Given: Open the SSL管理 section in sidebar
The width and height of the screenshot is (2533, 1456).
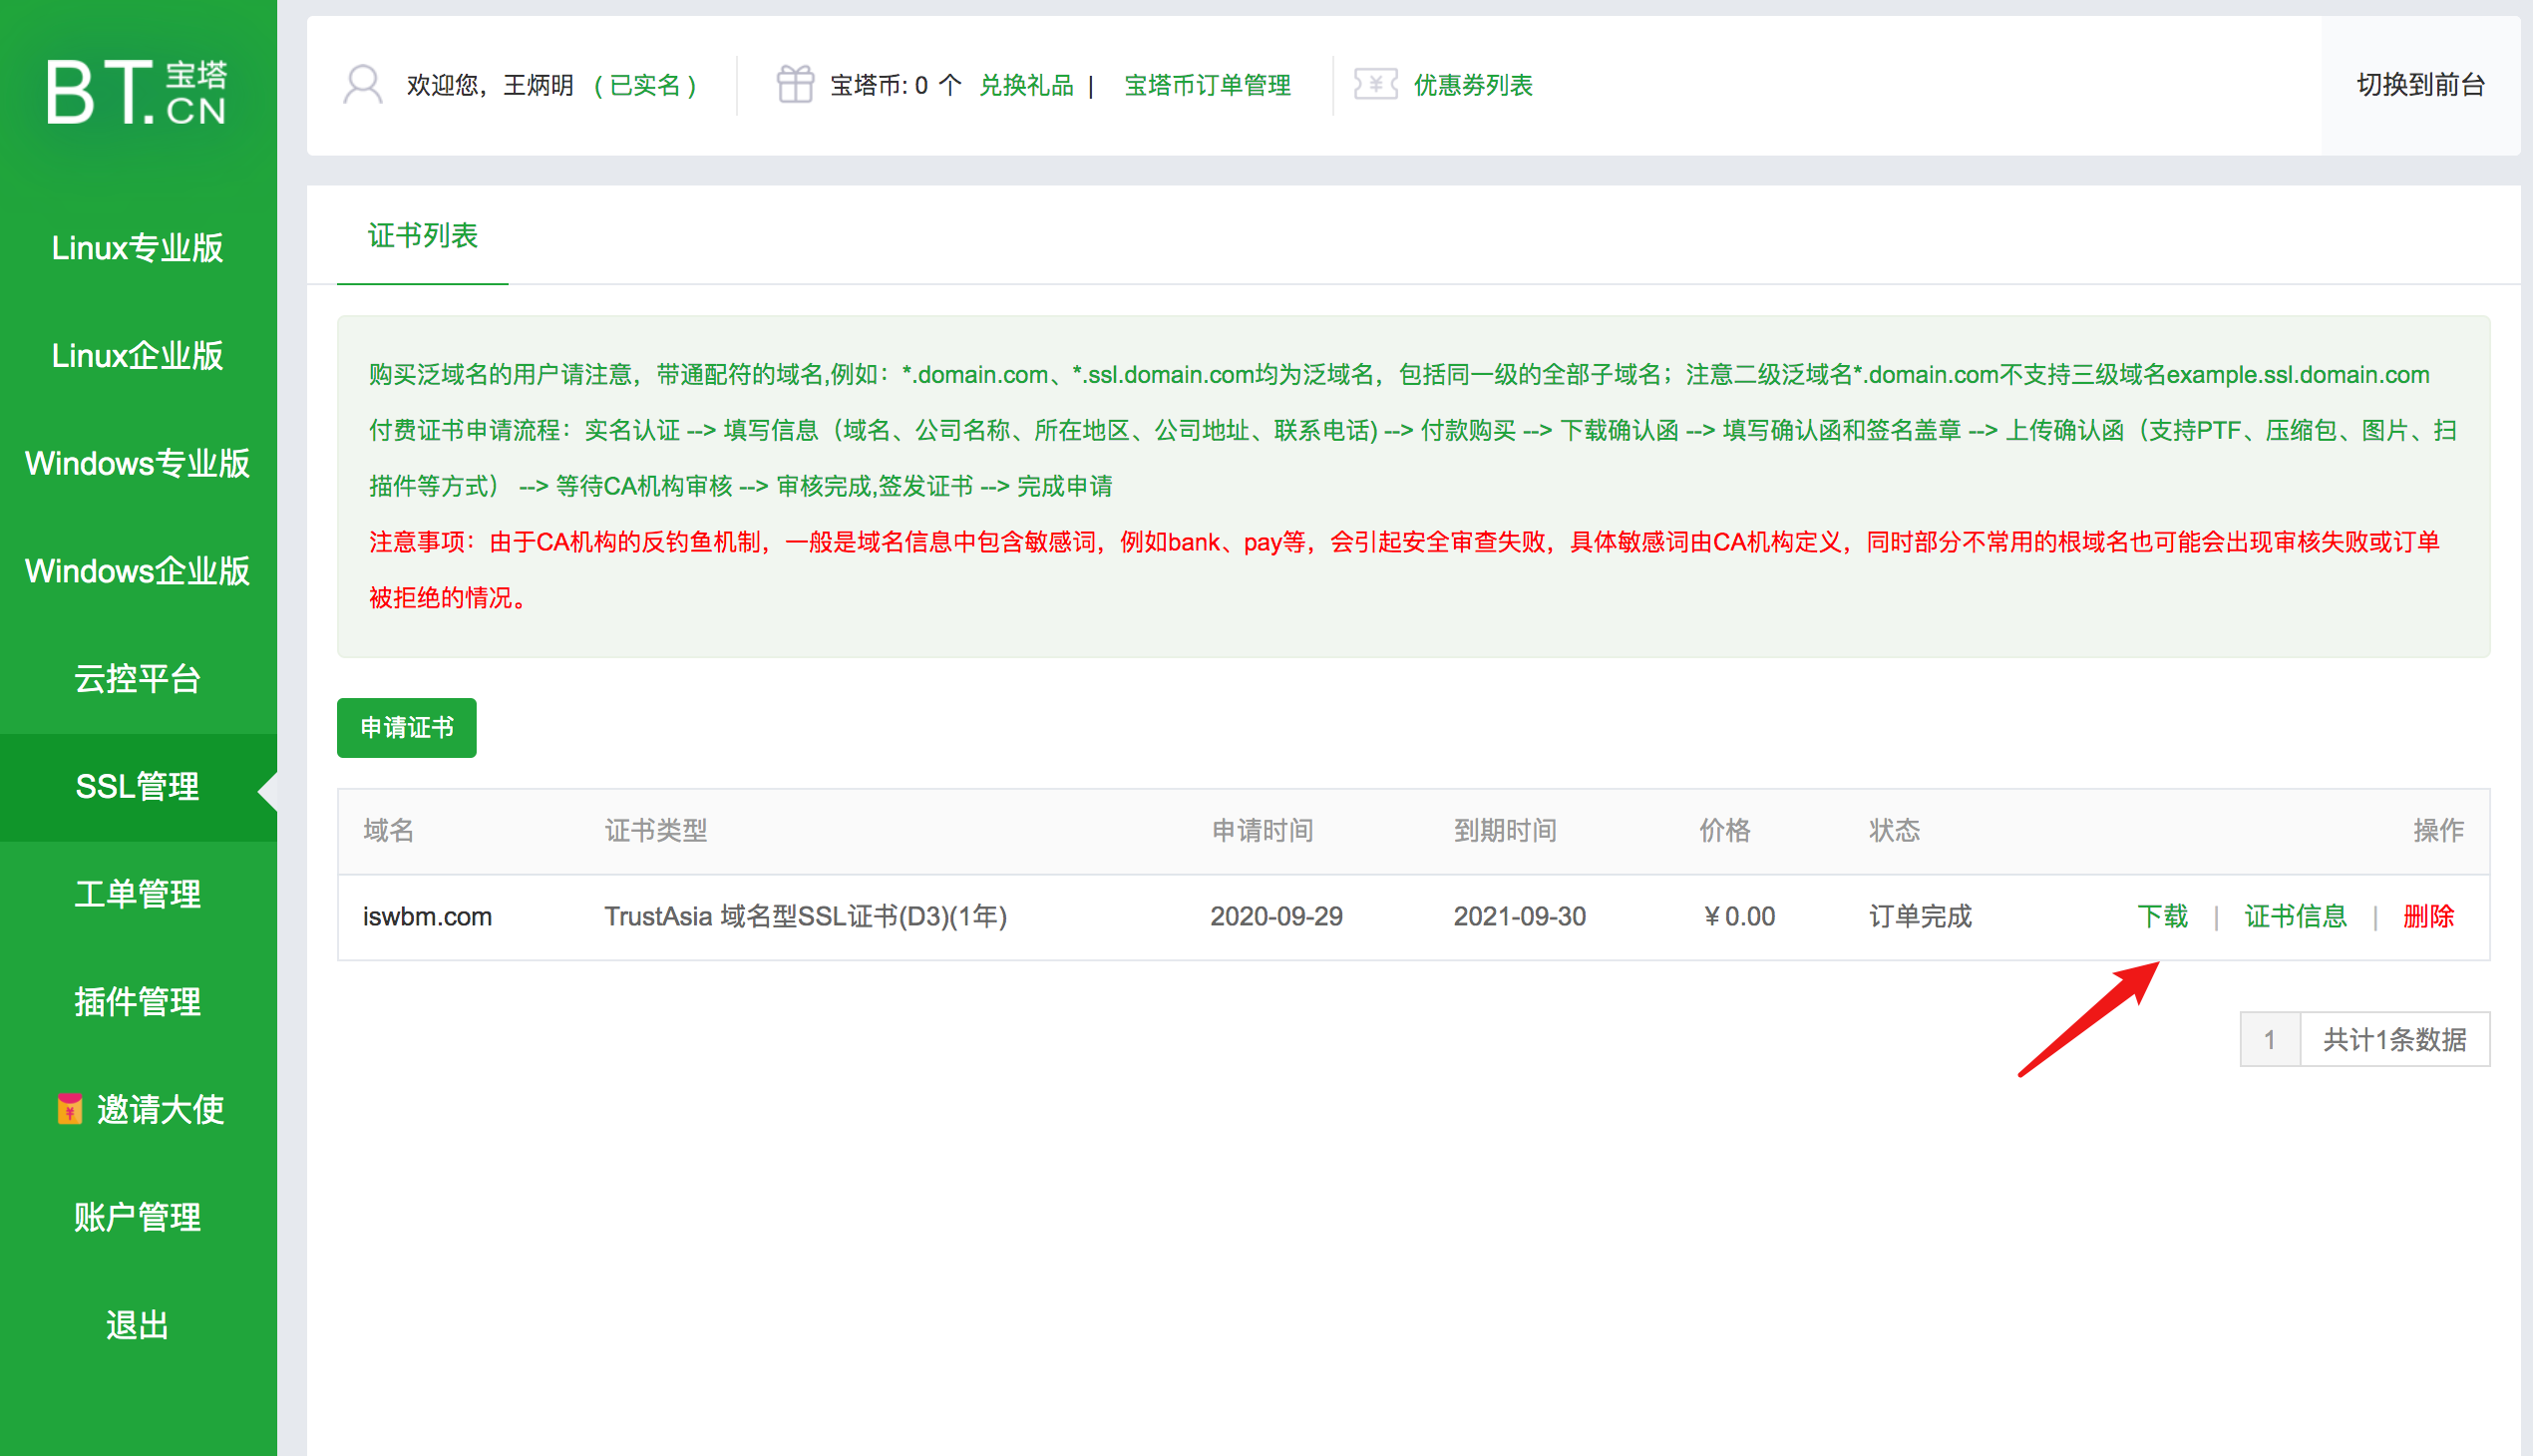Looking at the screenshot, I should (x=137, y=787).
